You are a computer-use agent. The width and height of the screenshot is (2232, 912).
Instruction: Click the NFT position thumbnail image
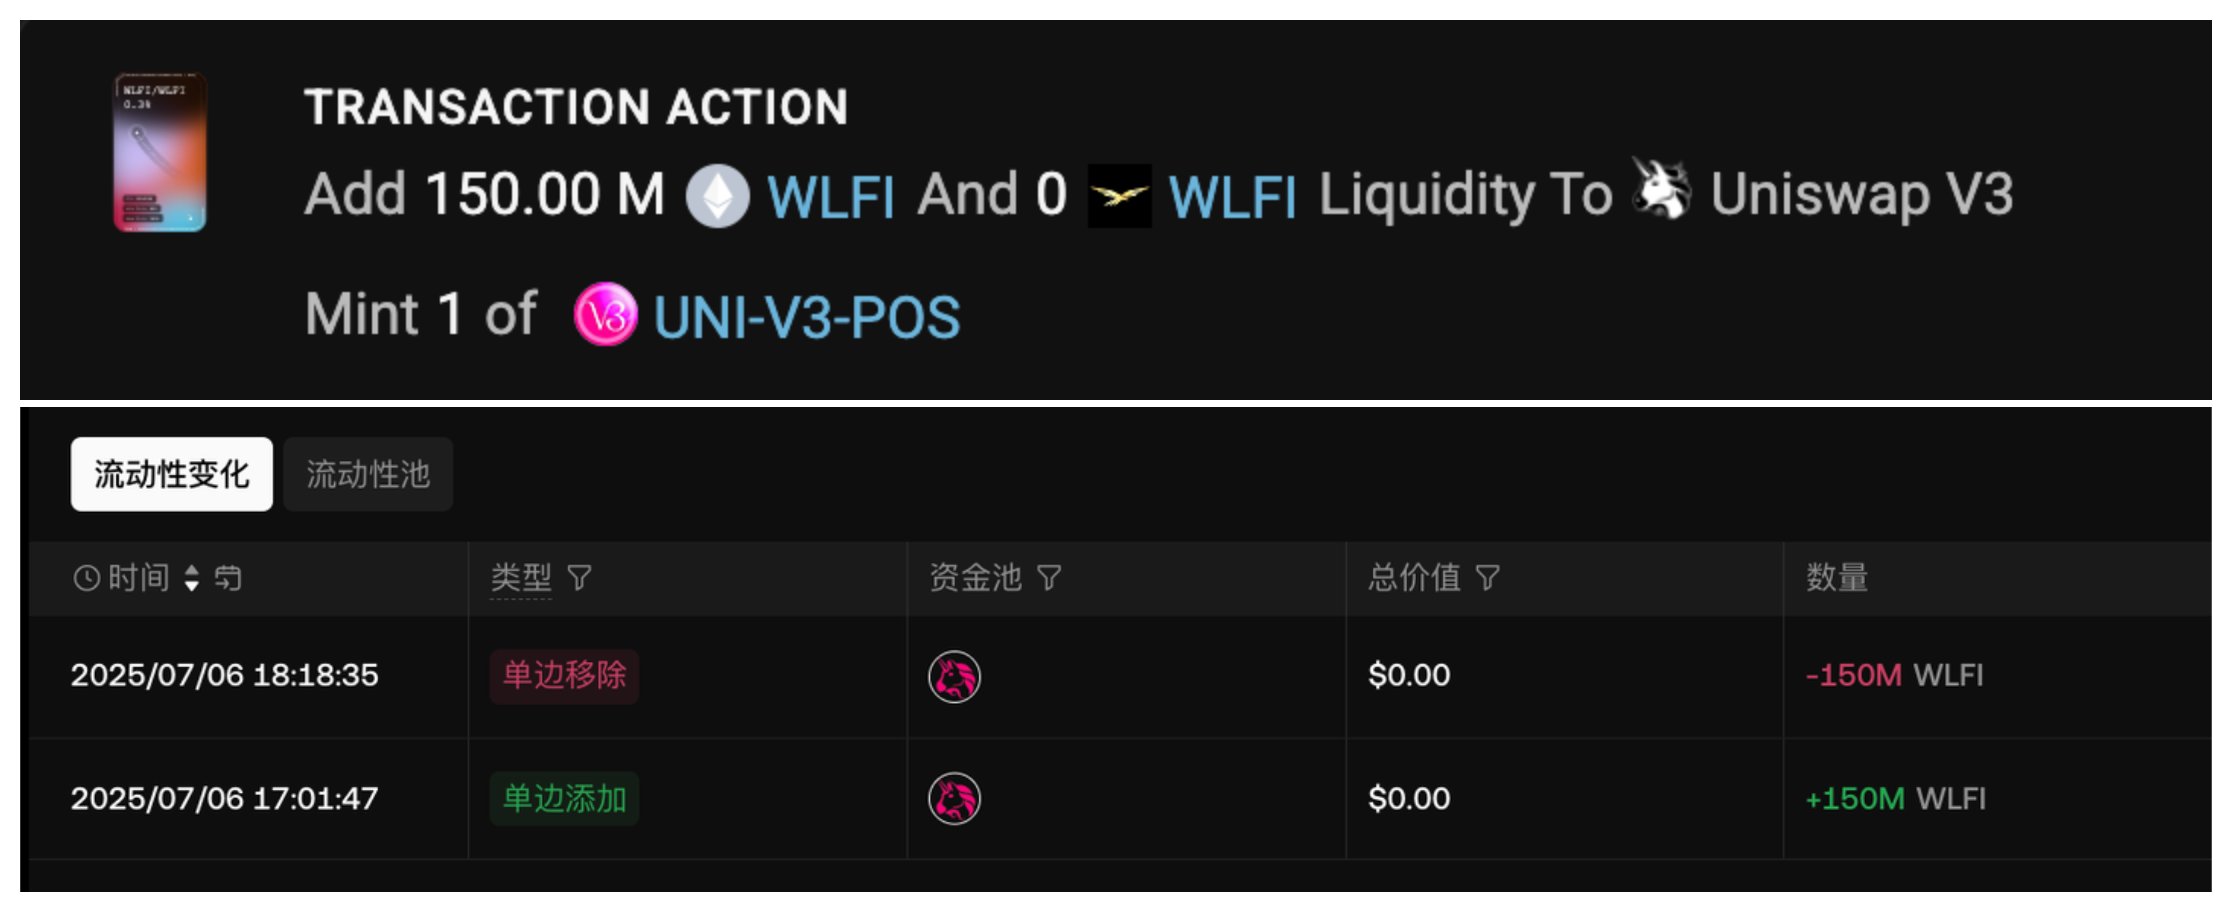pos(160,152)
